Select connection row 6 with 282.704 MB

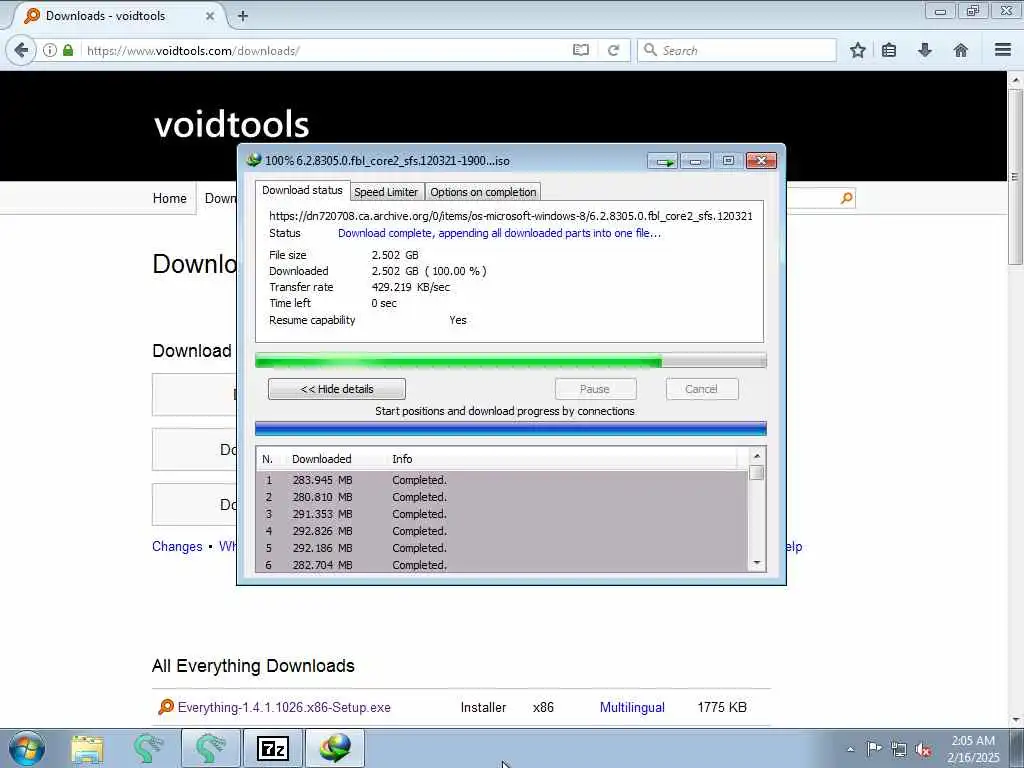point(502,564)
